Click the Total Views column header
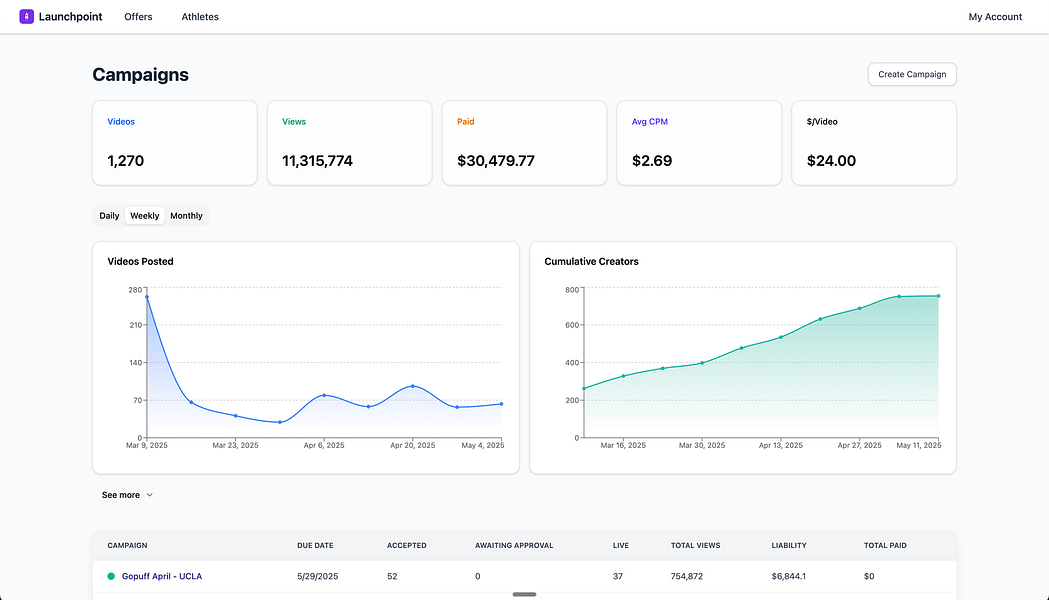 tap(695, 545)
